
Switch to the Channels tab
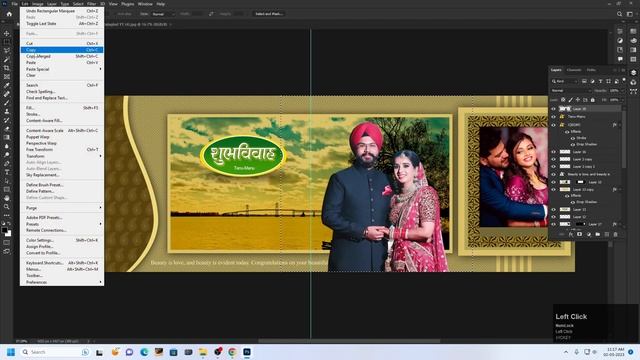(574, 70)
